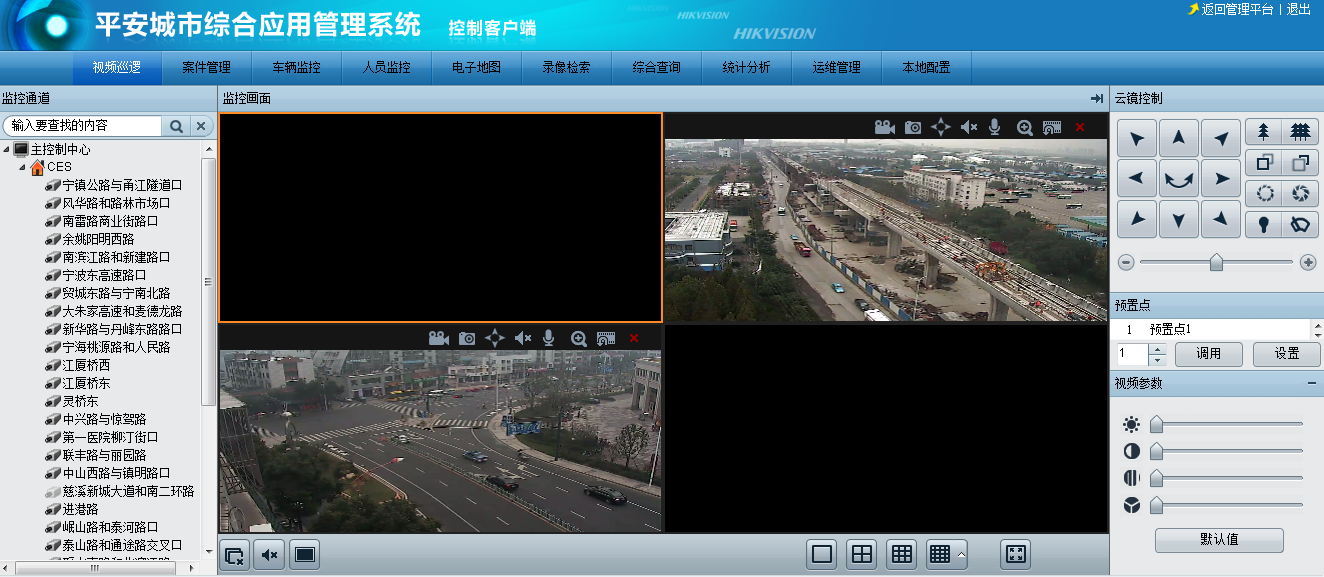Image resolution: width=1324 pixels, height=577 pixels.
Task: Pan camera down with PTZ arrow
Action: [1179, 219]
